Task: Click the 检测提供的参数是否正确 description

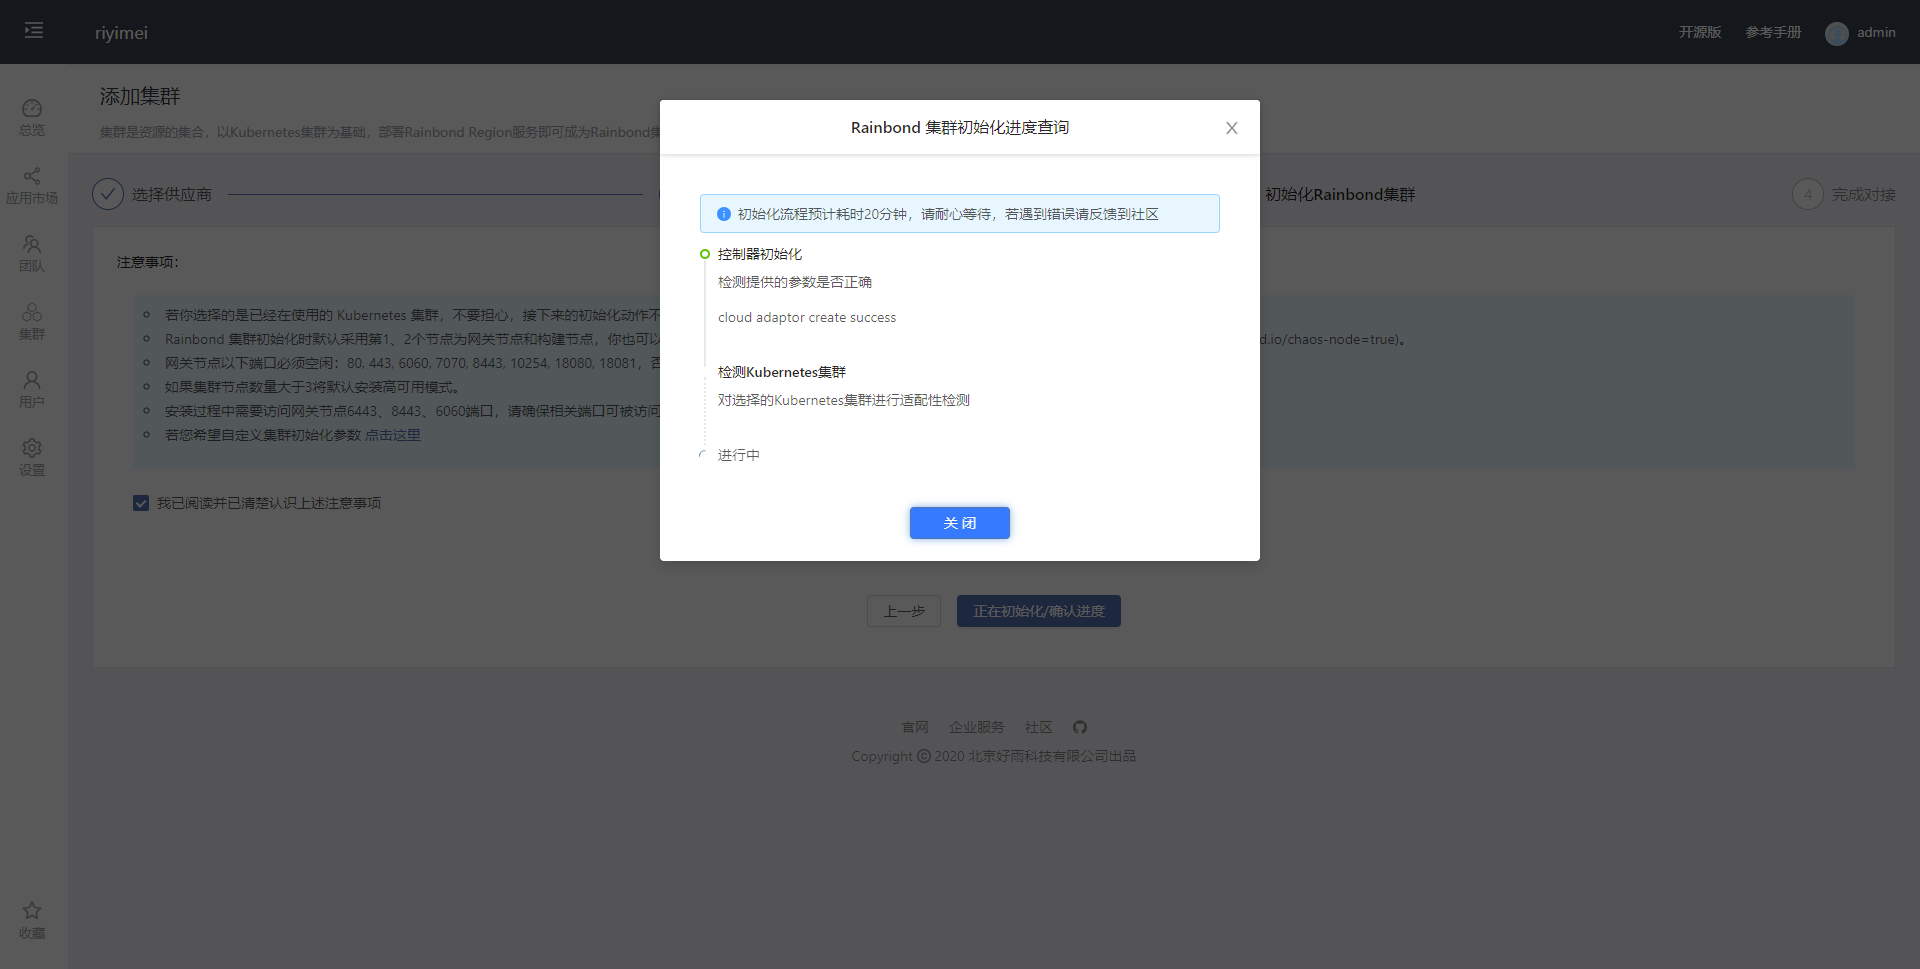Action: click(795, 282)
